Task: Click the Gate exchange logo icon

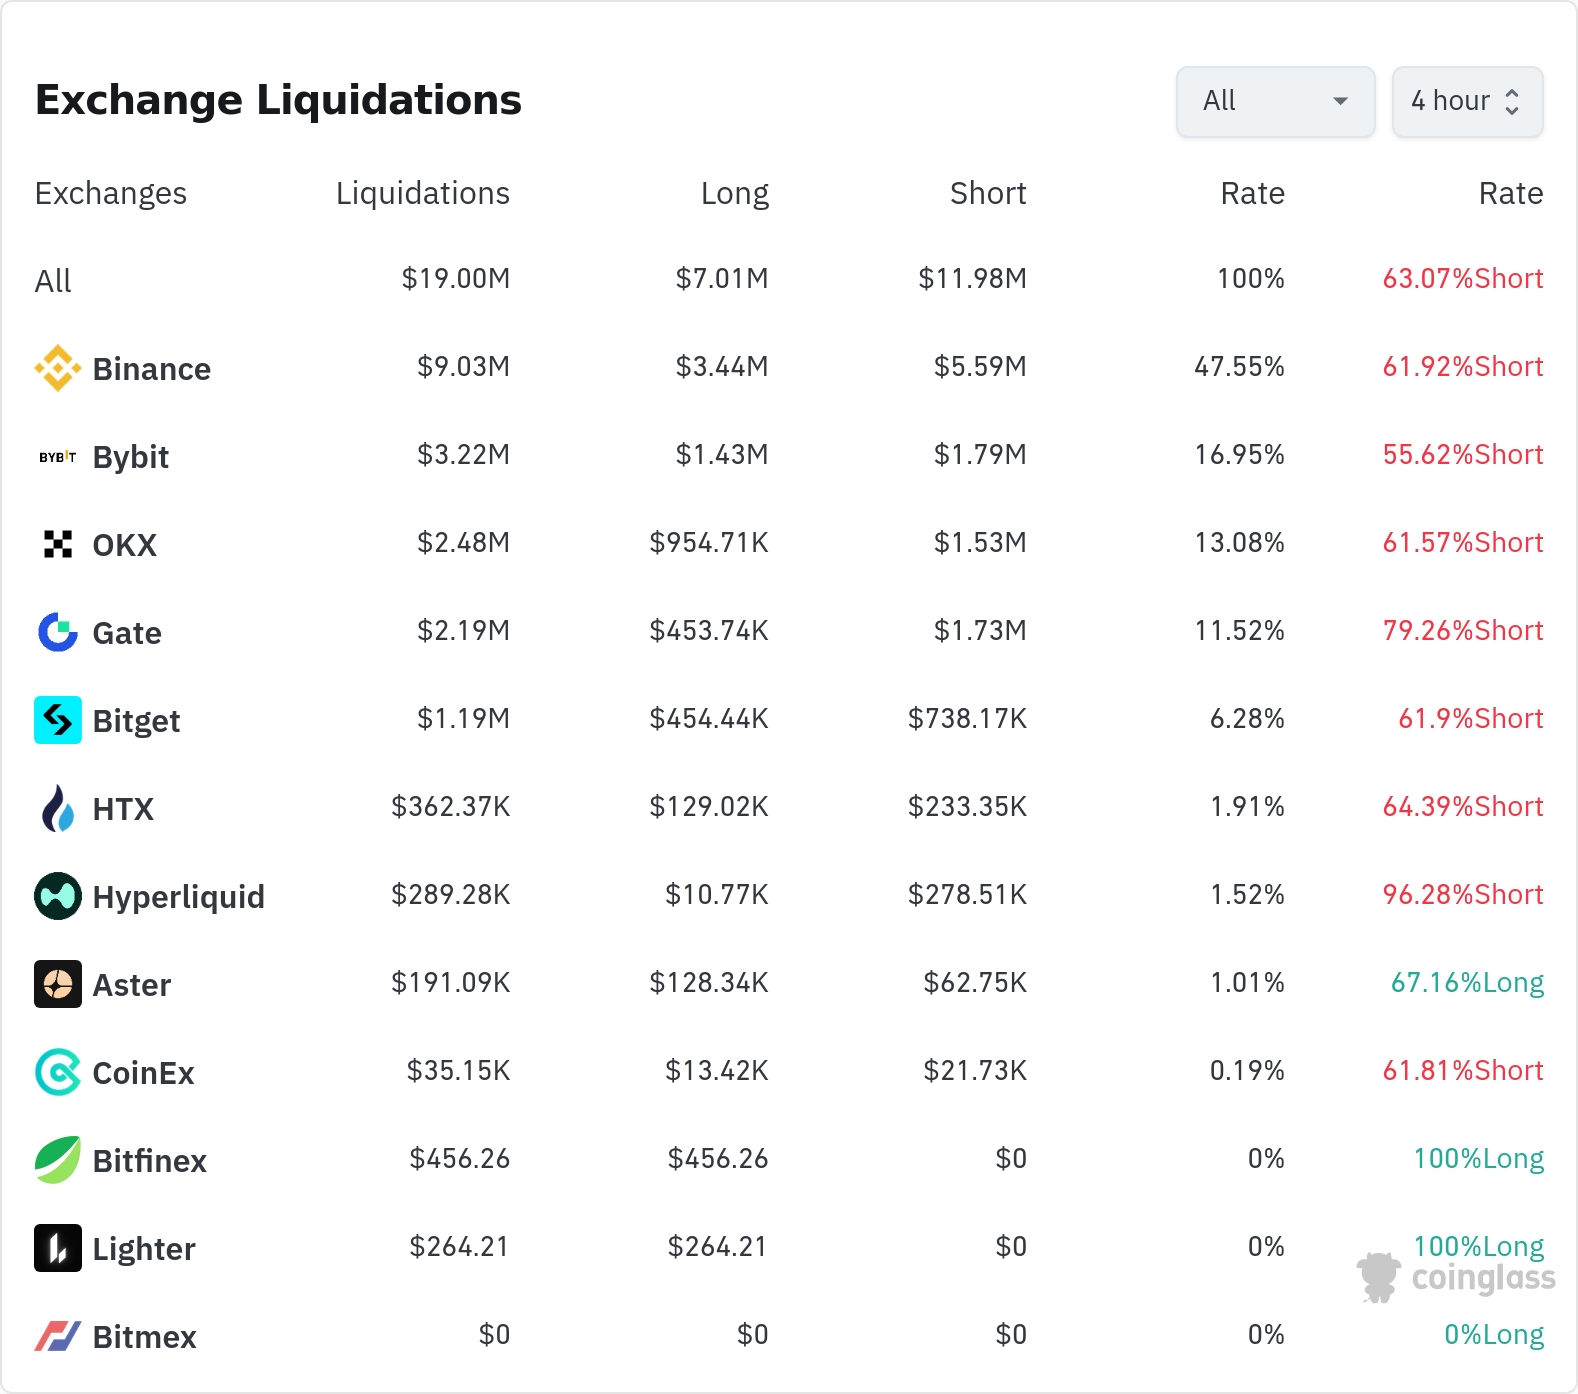Action: [58, 632]
